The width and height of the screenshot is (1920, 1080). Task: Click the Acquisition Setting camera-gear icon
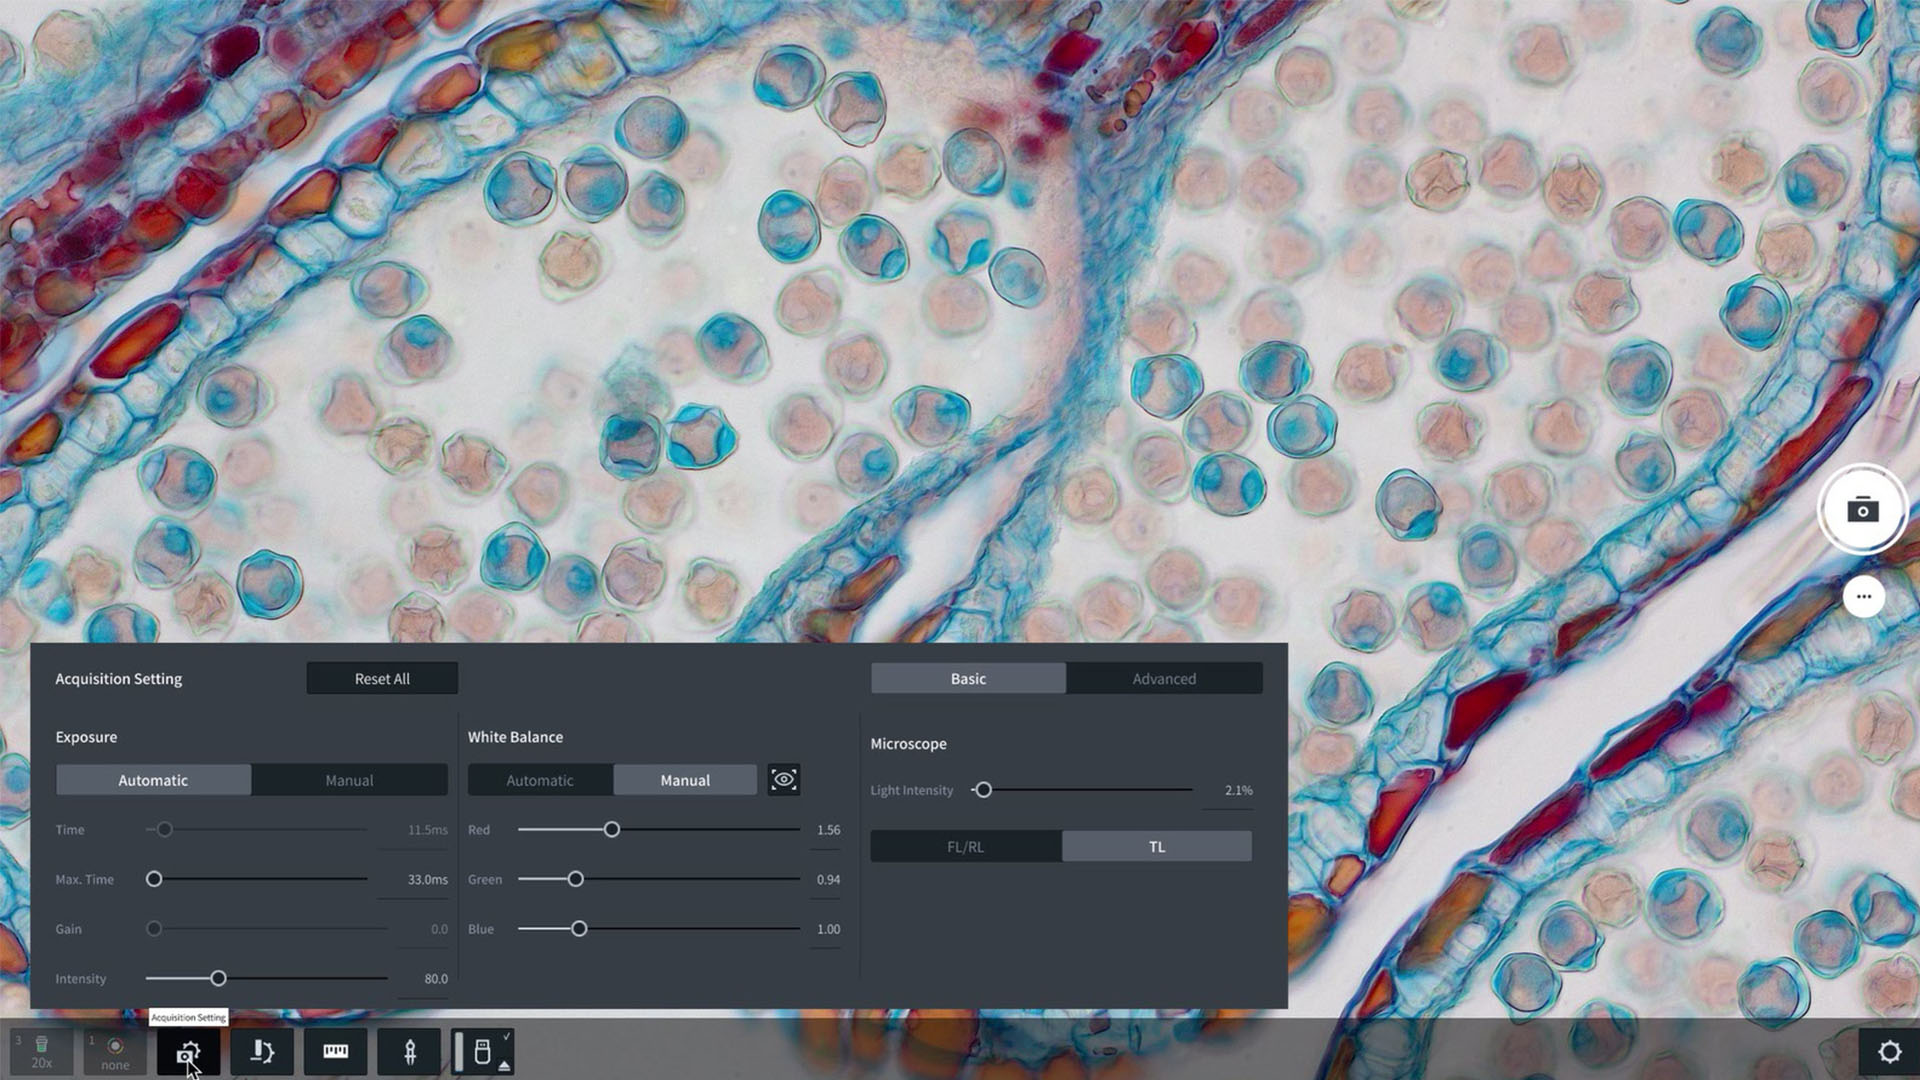[188, 1052]
